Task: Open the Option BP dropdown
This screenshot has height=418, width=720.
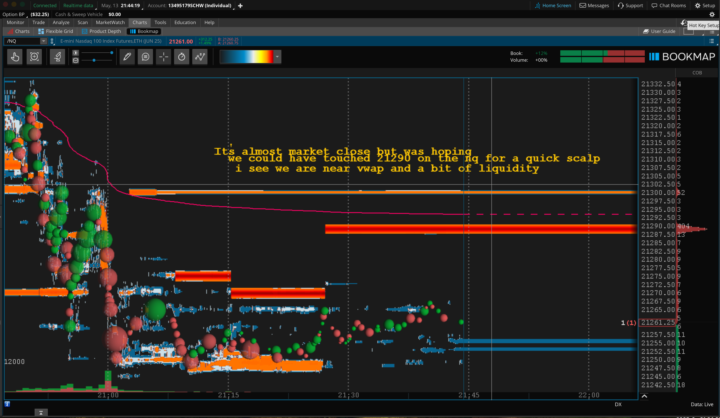Action: click(x=15, y=14)
